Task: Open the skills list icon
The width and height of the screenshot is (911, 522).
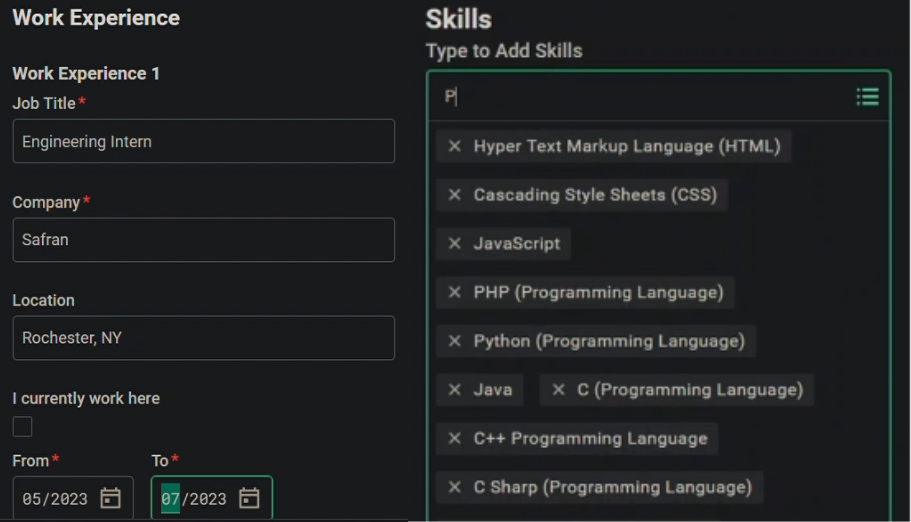Action: click(x=867, y=96)
